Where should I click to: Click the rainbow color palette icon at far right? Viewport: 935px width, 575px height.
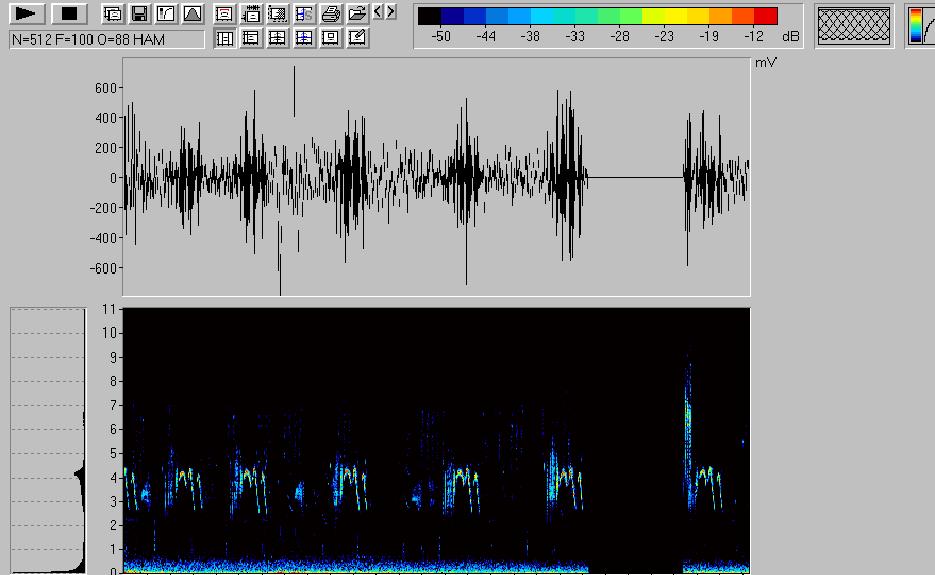pos(917,26)
